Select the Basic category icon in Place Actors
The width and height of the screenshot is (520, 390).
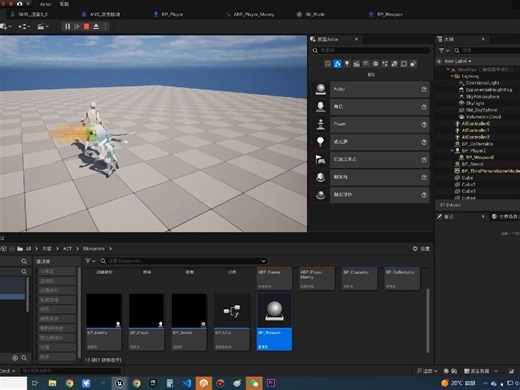pos(337,64)
